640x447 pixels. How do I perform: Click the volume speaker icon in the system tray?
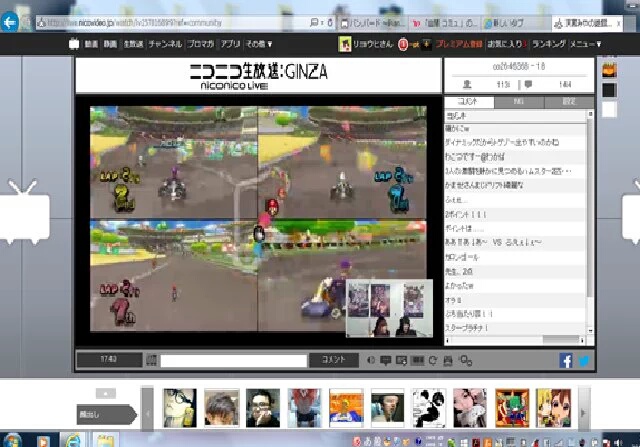619,442
